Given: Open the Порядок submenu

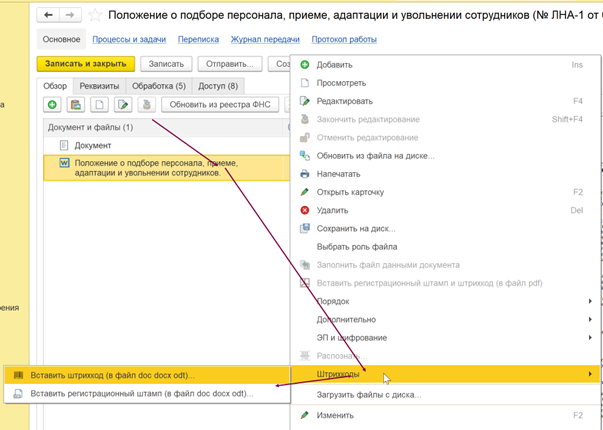Looking at the screenshot, I should point(446,301).
